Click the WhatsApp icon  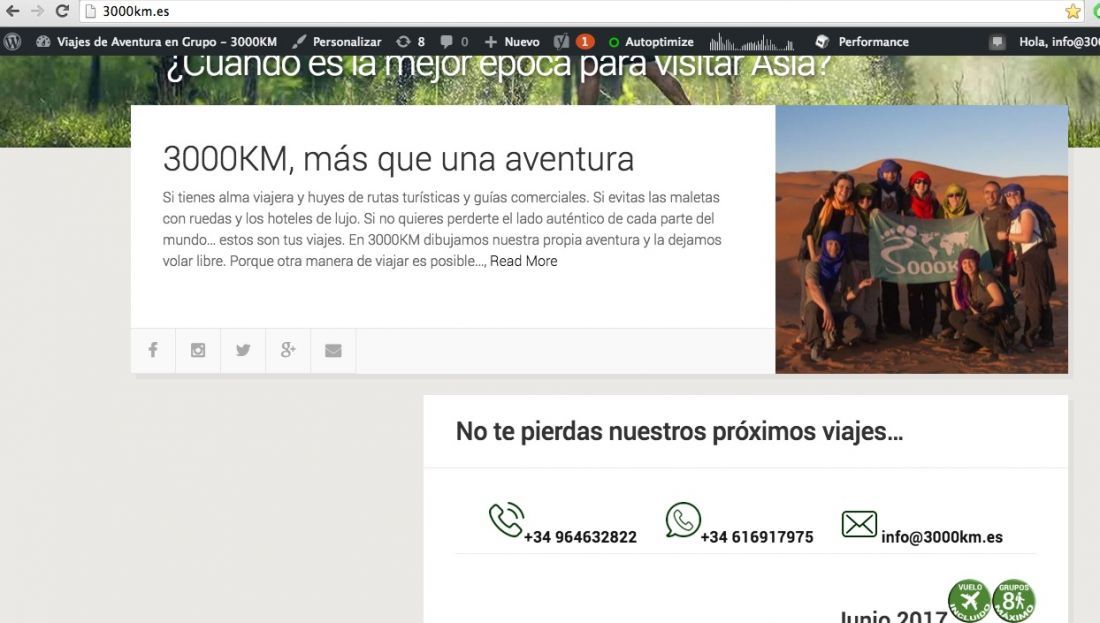point(683,520)
